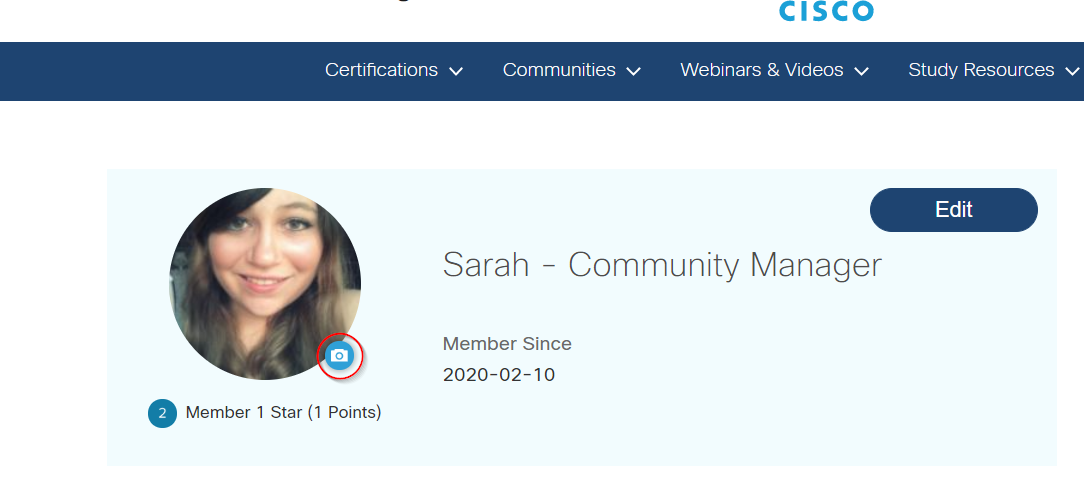The image size is (1084, 502).
Task: Click the Sarah - Community Manager heading
Action: [662, 265]
